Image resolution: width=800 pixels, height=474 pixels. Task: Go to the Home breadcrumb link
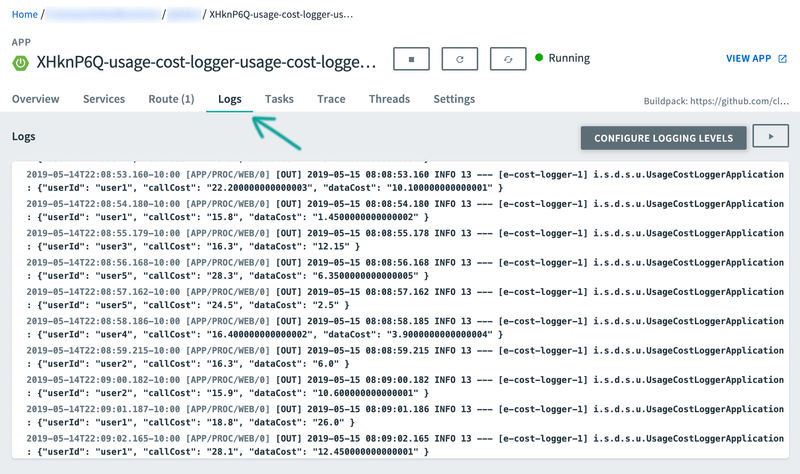tap(24, 14)
